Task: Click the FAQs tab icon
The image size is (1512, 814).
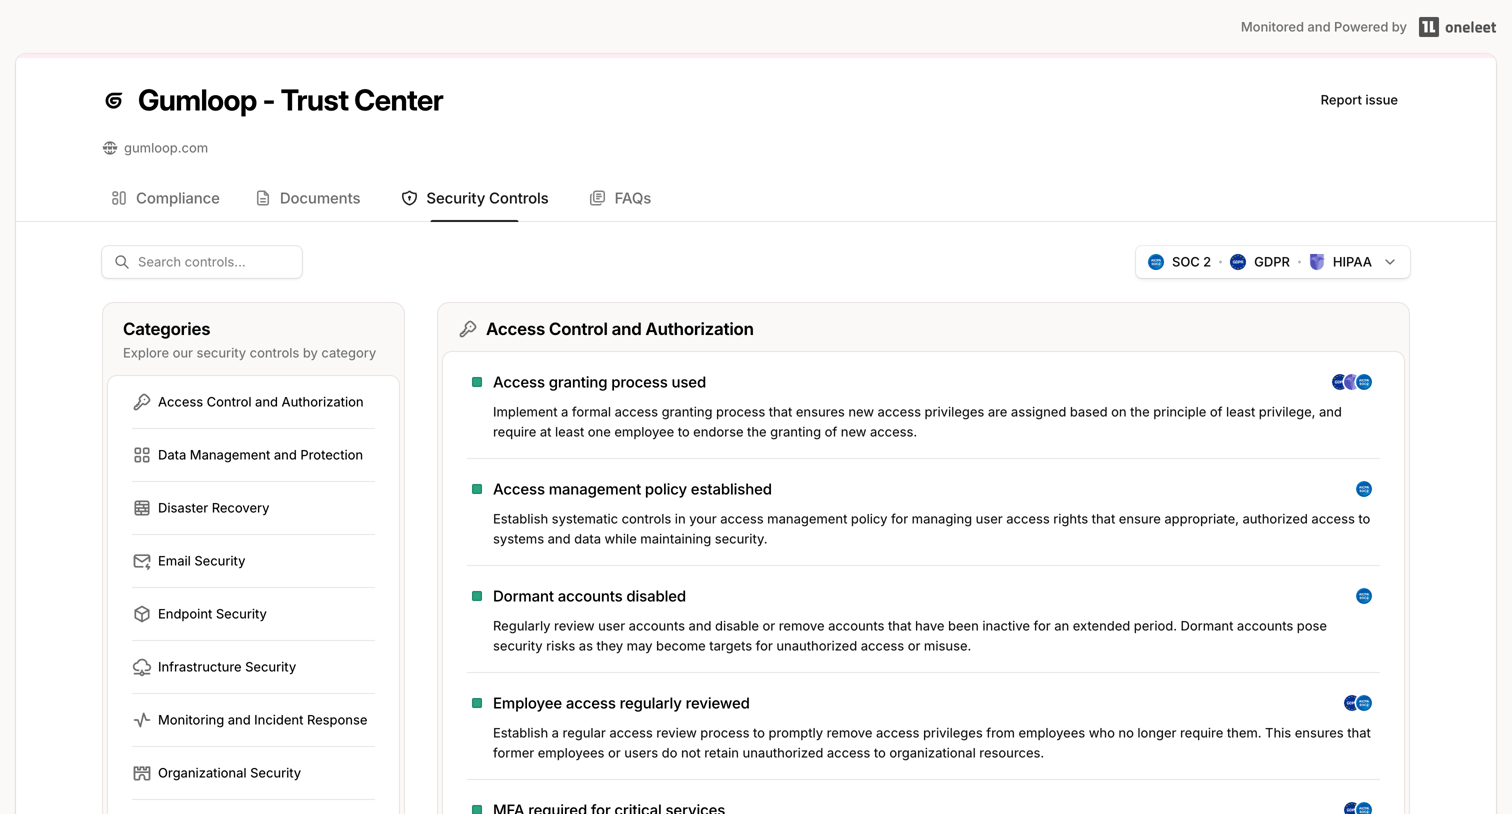Action: (597, 198)
